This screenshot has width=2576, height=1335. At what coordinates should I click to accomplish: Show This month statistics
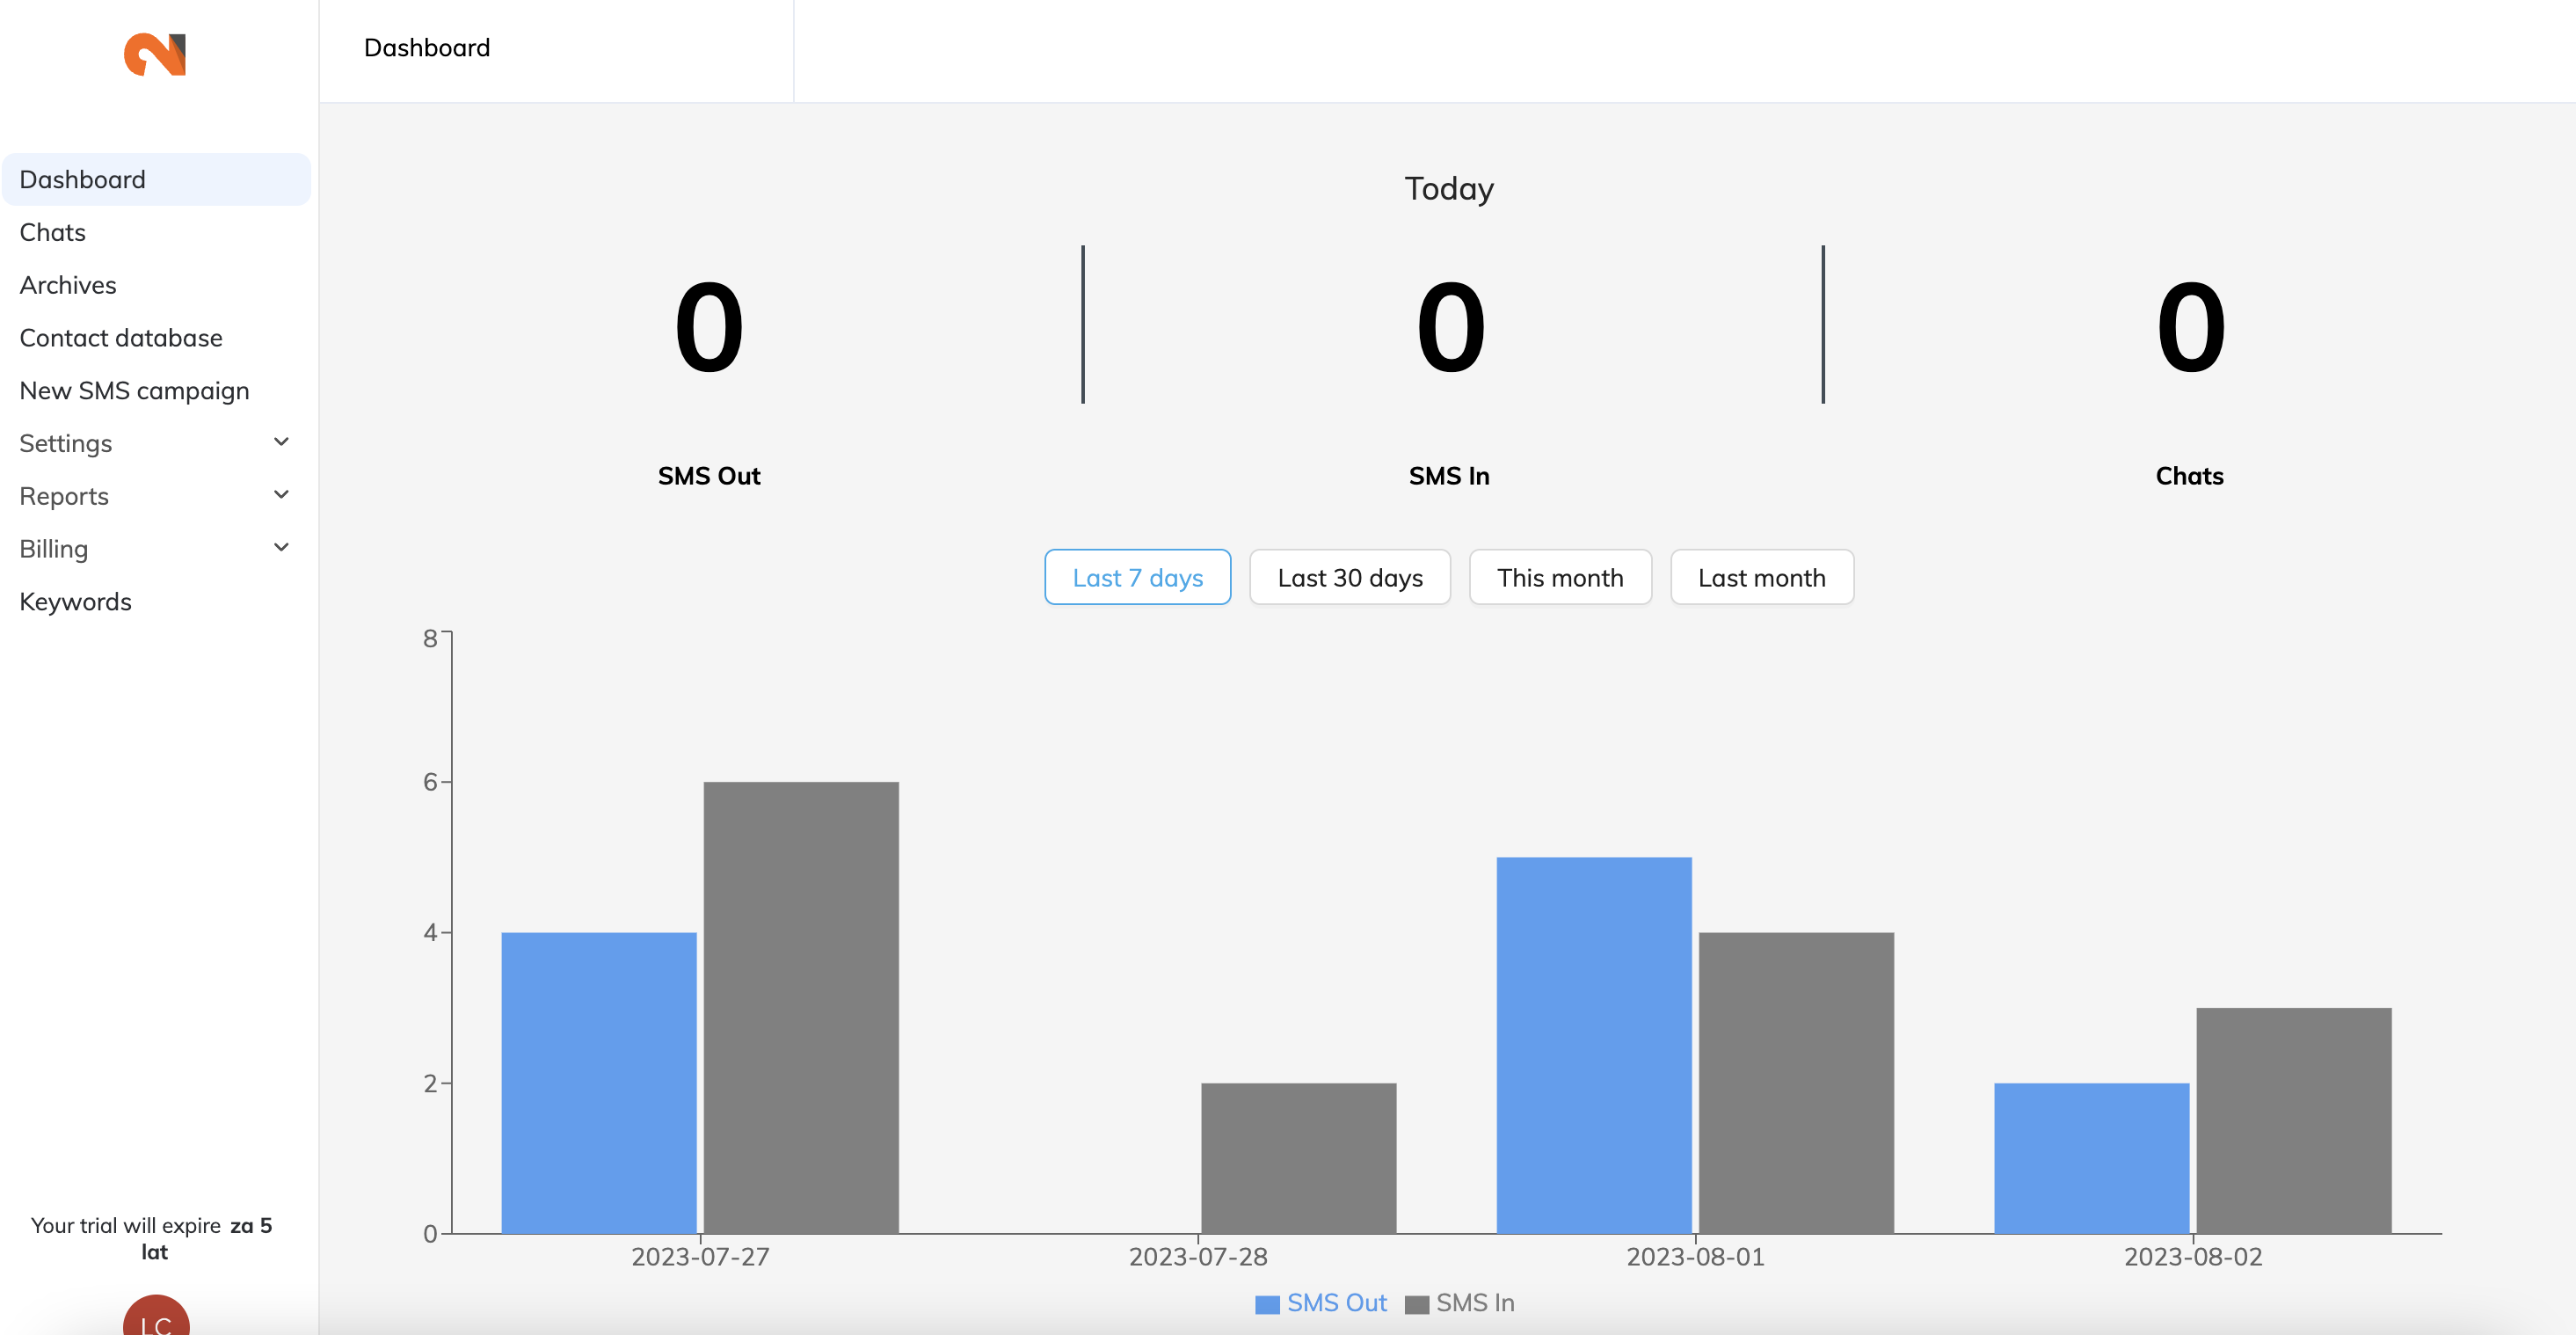click(x=1559, y=577)
